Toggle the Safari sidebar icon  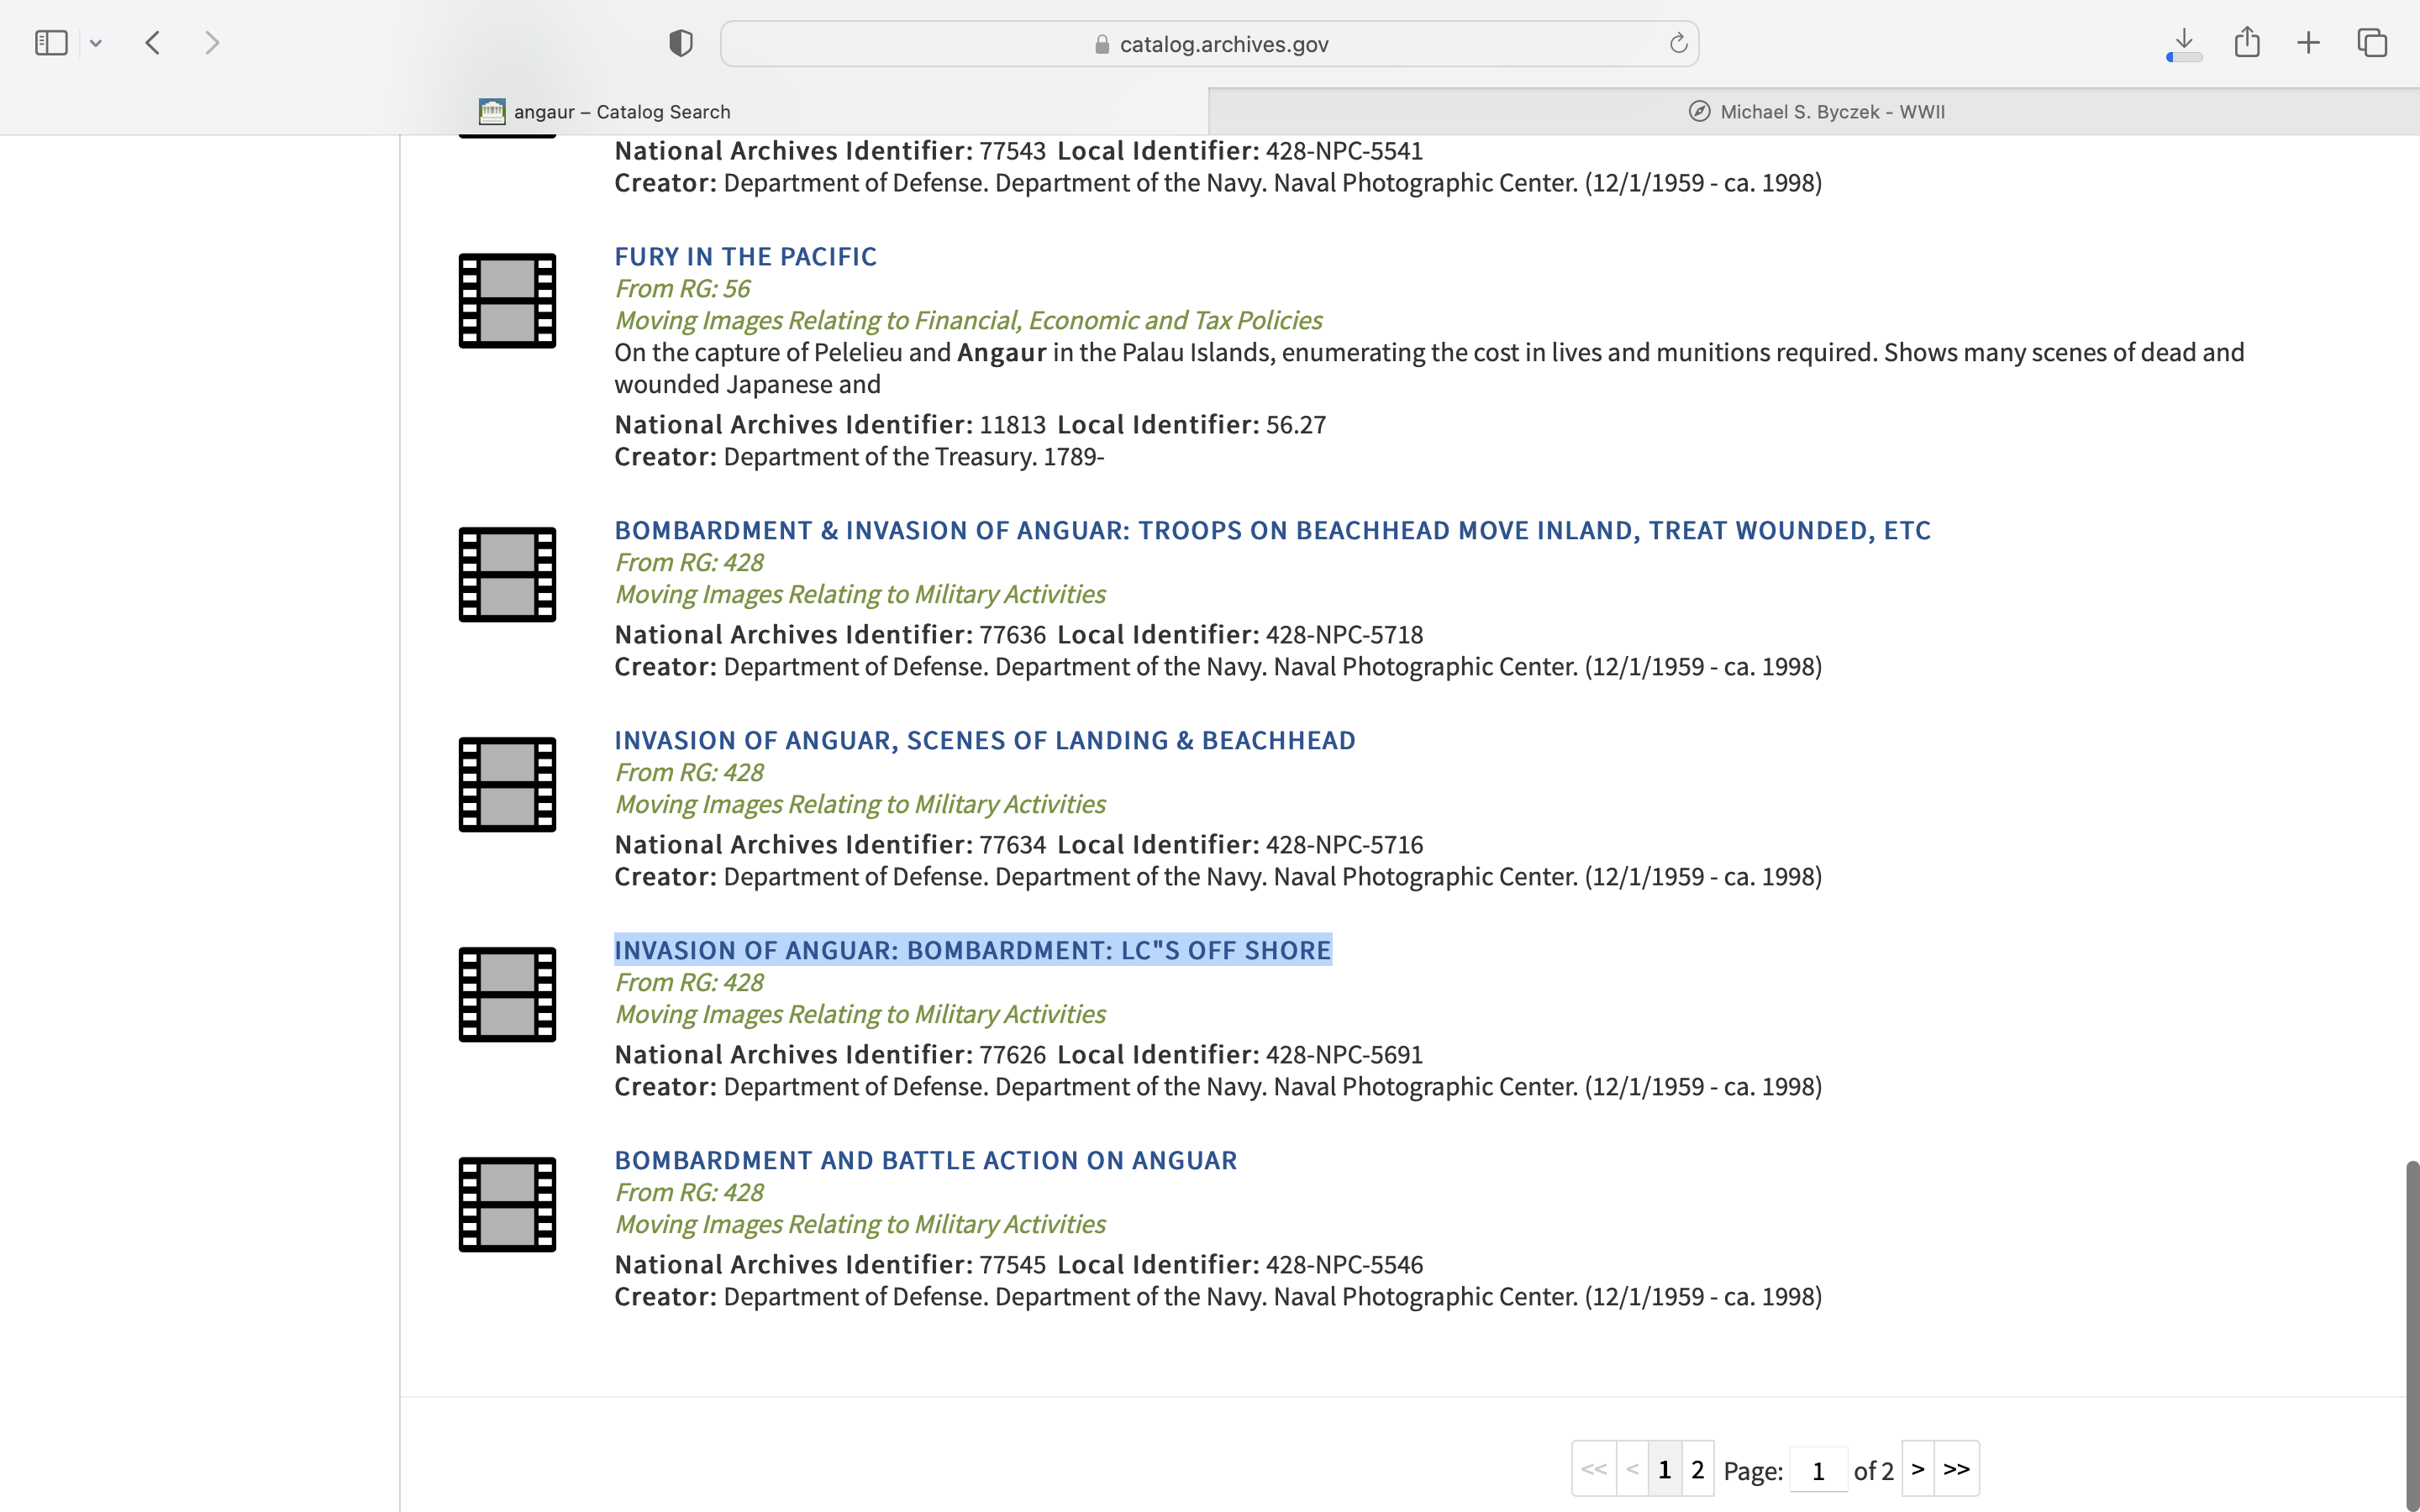tap(51, 43)
